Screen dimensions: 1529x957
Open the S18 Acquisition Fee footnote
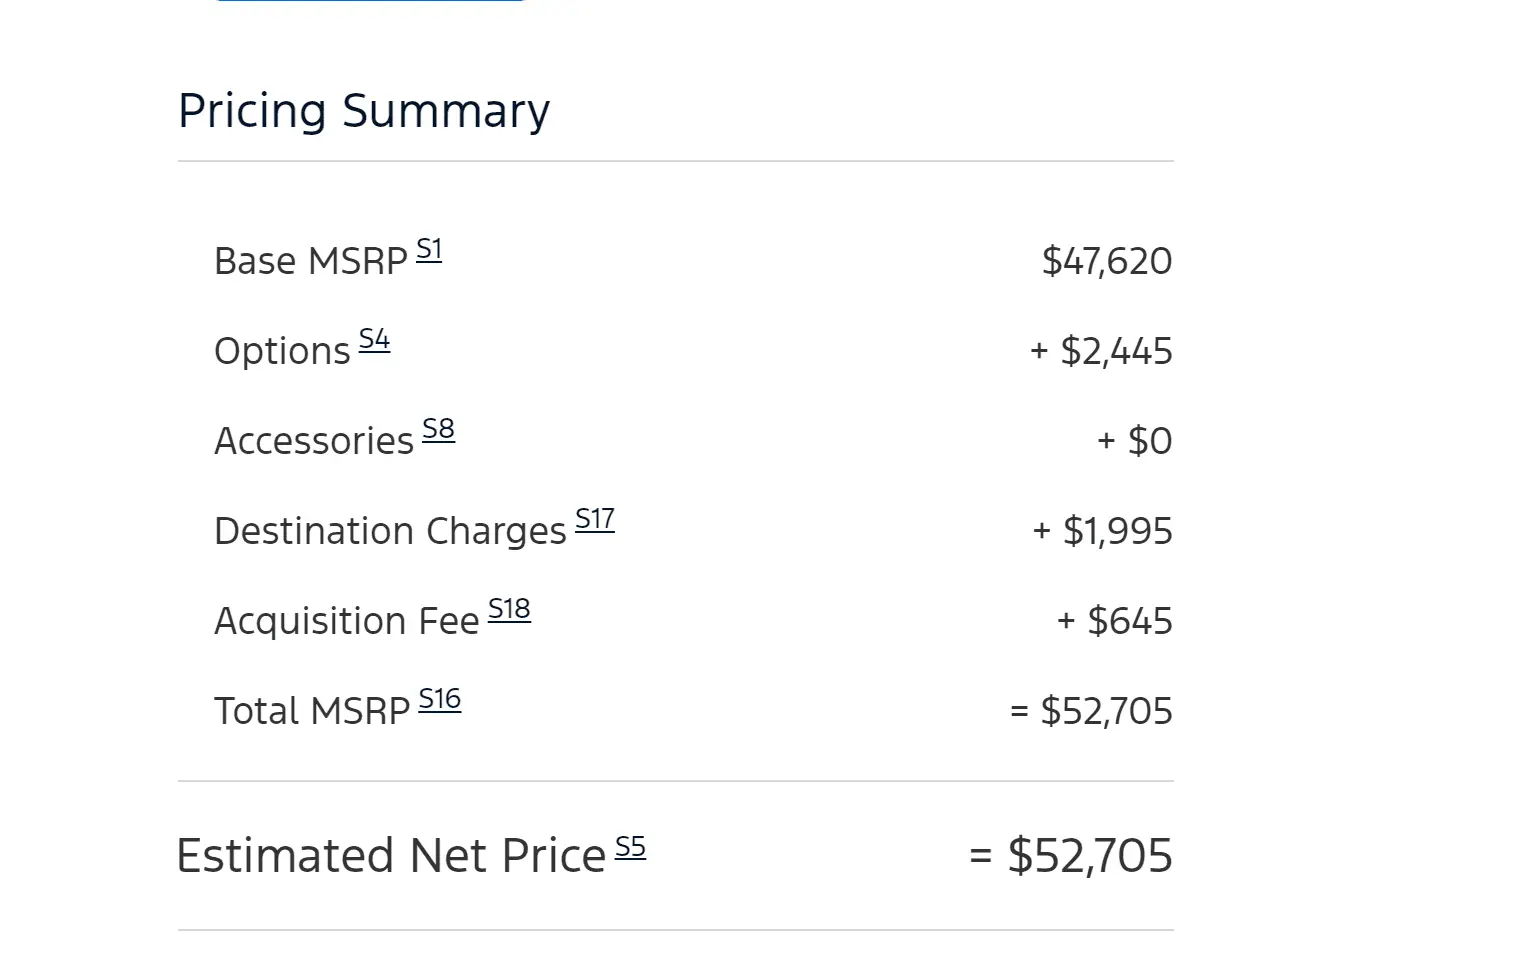pyautogui.click(x=509, y=609)
